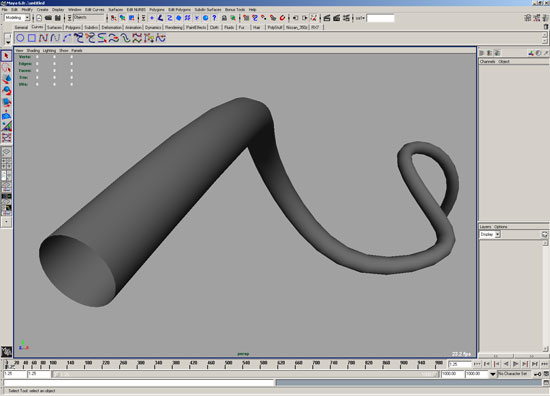Open the Help menu
Image resolution: width=550 pixels, height=396 pixels.
252,10
